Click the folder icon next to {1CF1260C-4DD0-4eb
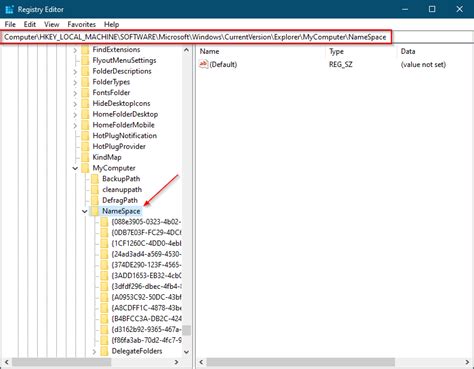 tap(104, 243)
